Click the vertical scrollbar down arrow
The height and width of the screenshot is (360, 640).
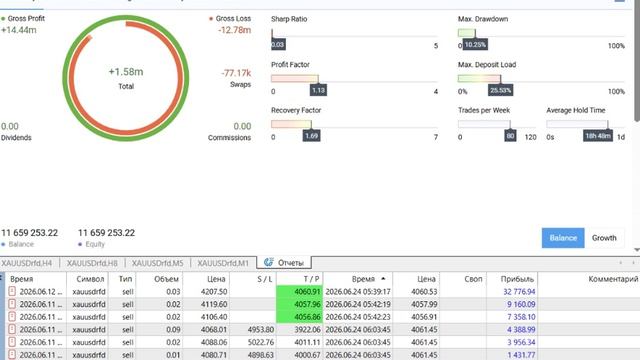point(637,249)
